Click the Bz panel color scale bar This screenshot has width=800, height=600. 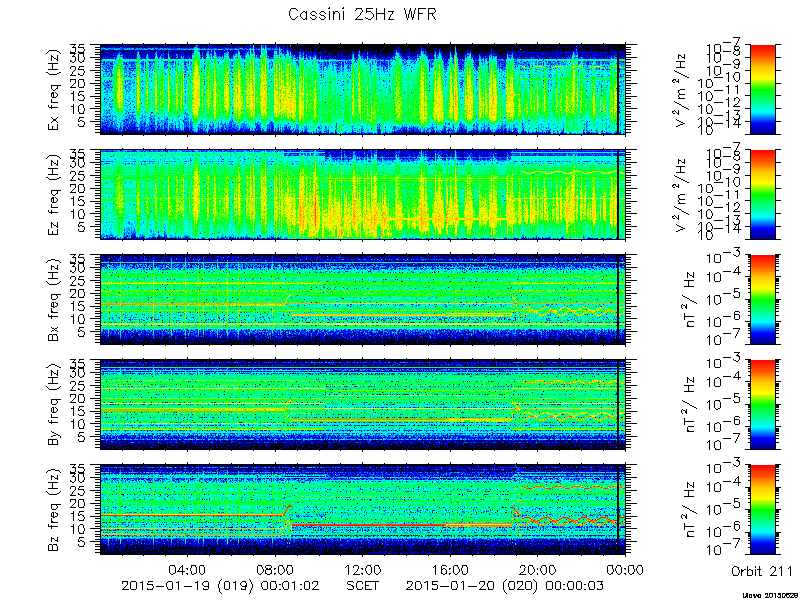(762, 510)
